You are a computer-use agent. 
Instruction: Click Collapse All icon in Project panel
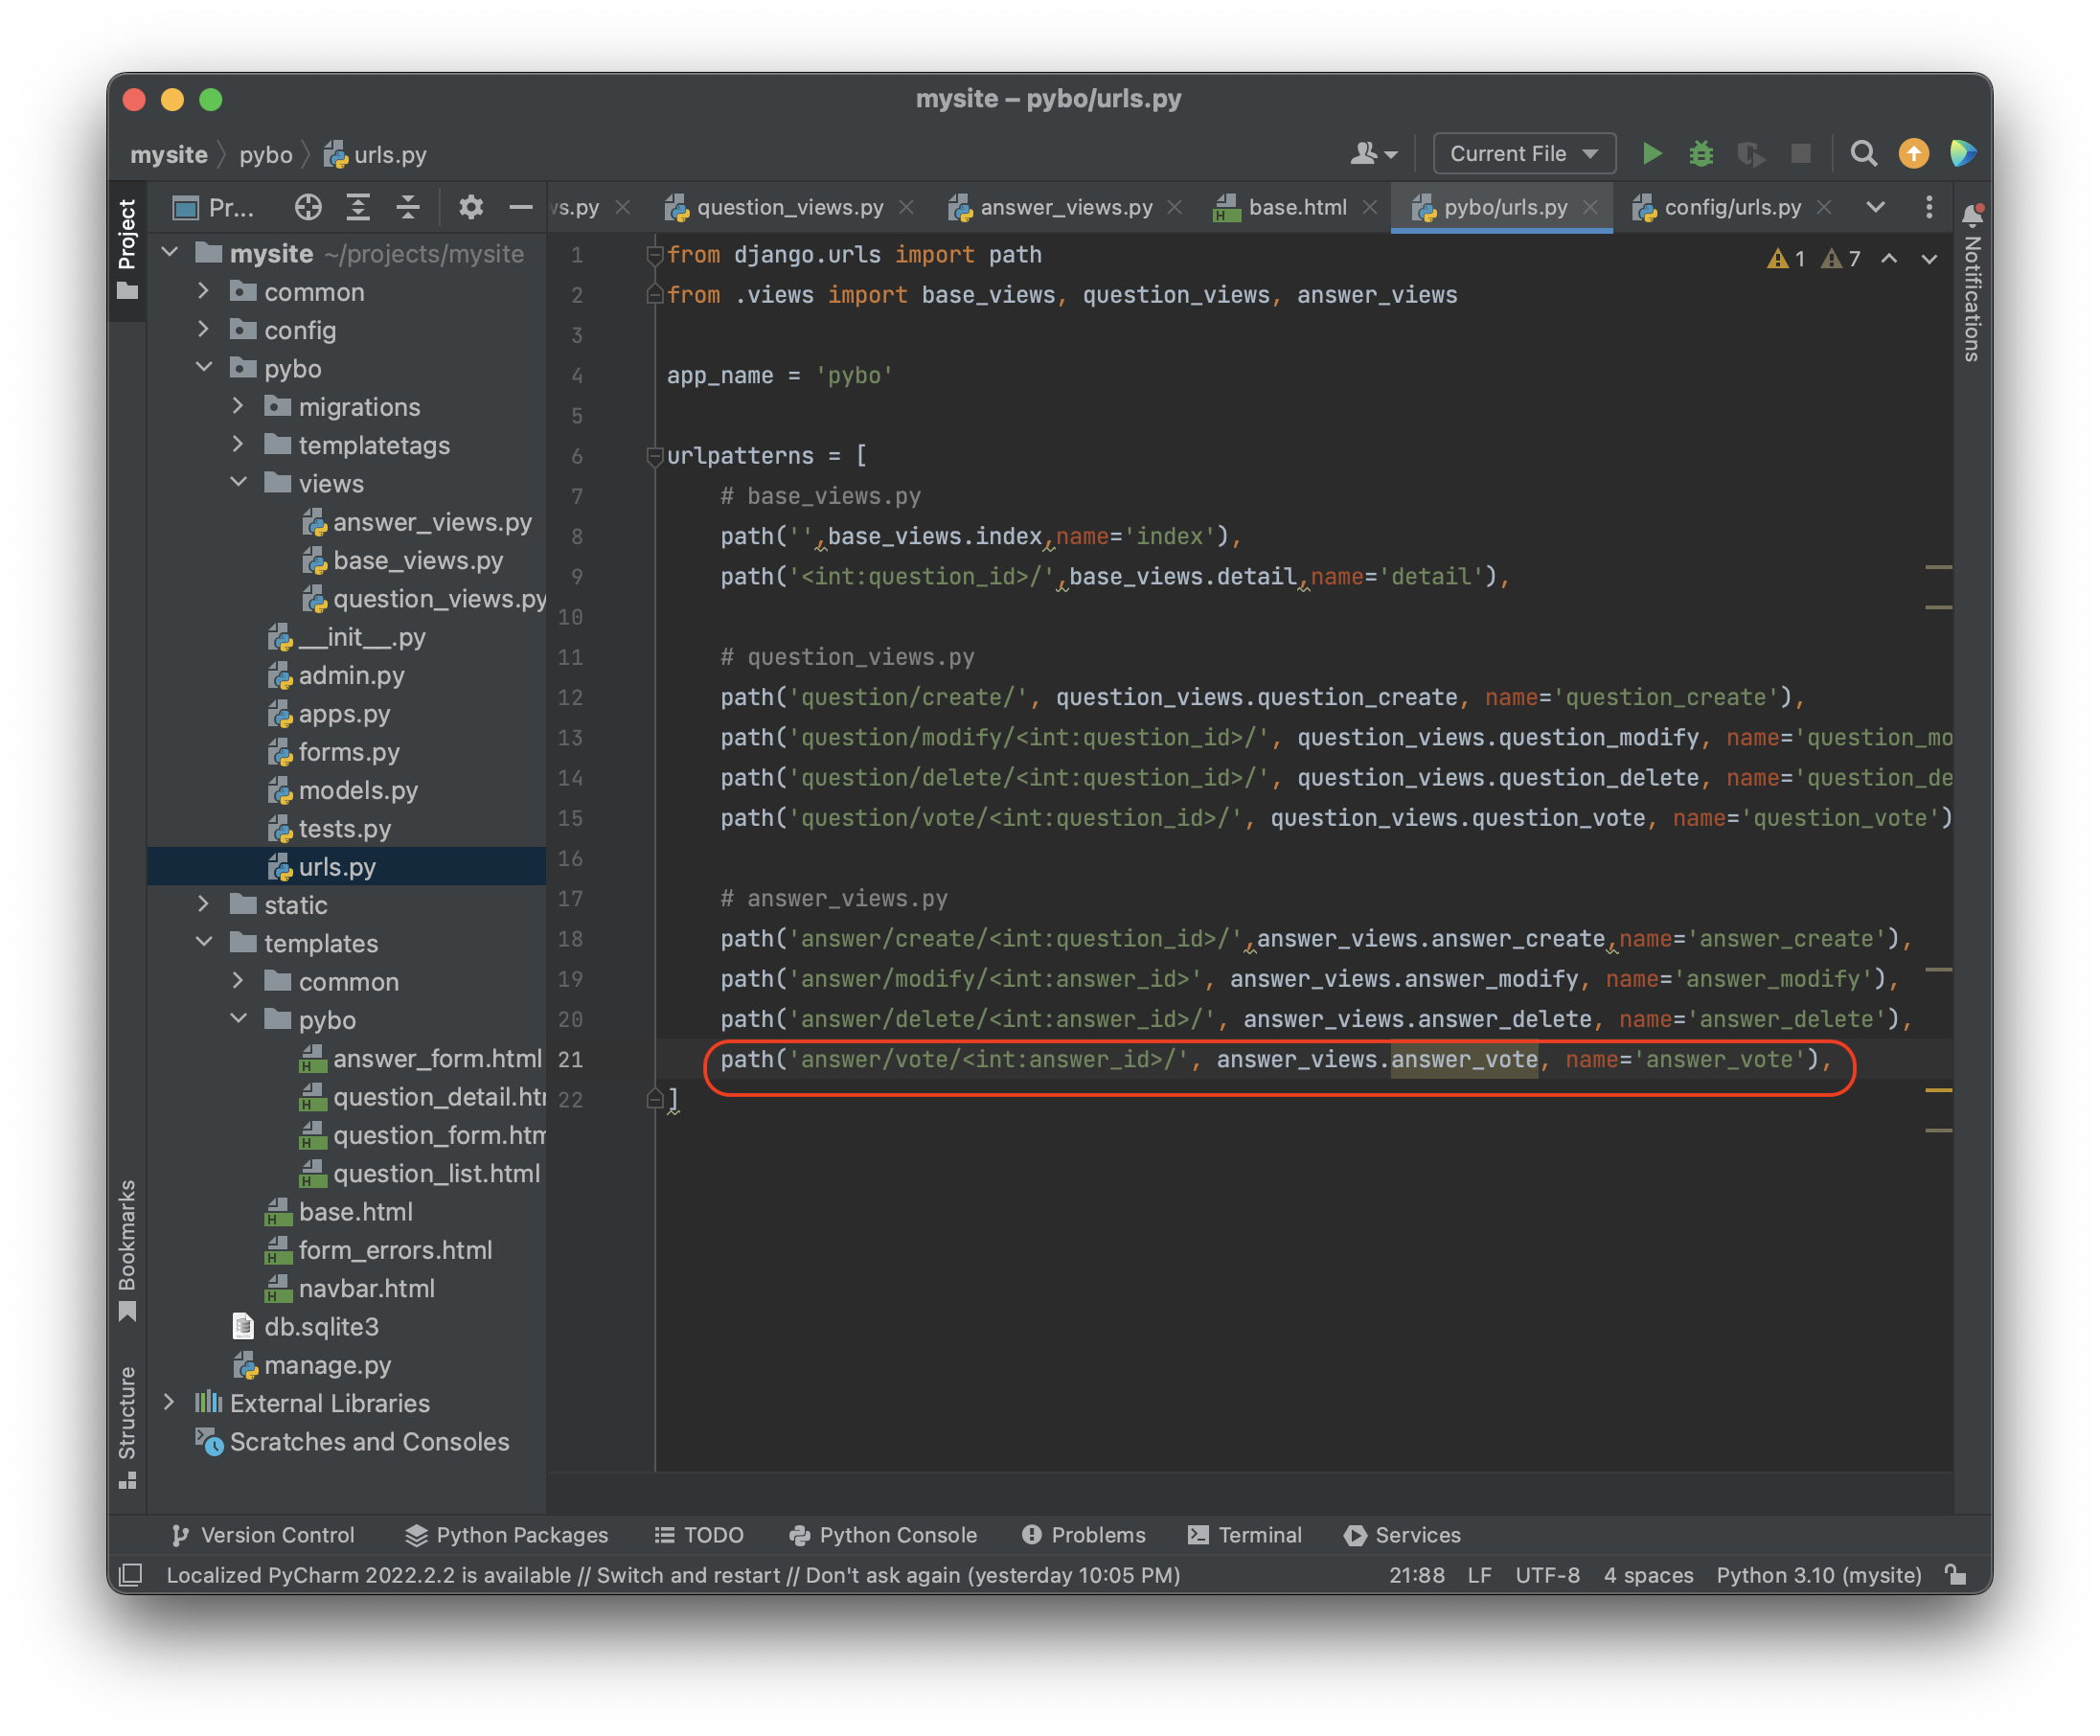[408, 208]
